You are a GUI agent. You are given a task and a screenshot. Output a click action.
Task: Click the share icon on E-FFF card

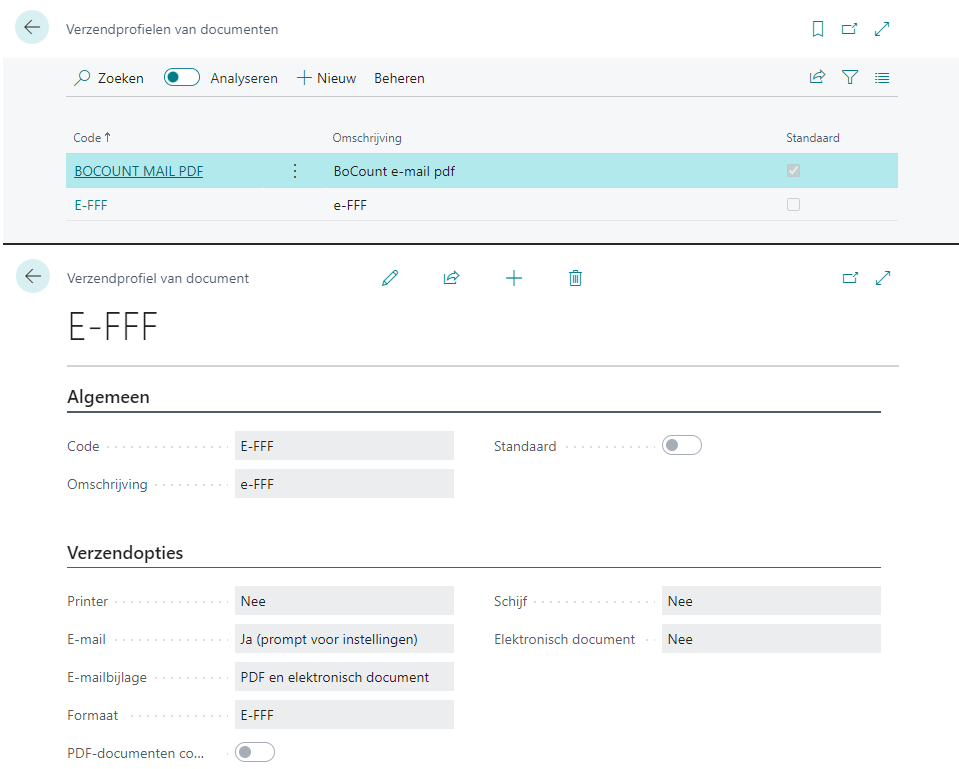pos(451,278)
